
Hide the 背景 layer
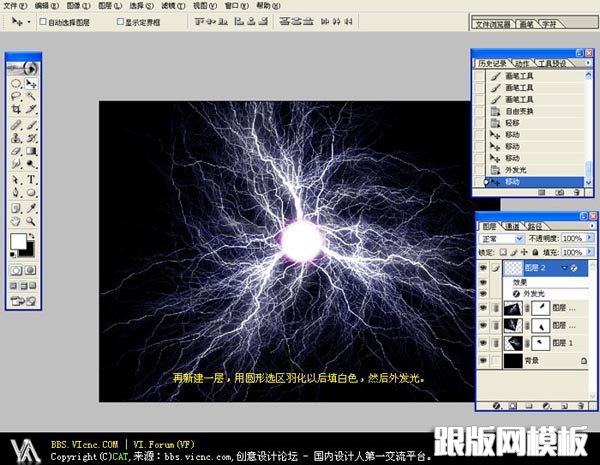click(483, 361)
